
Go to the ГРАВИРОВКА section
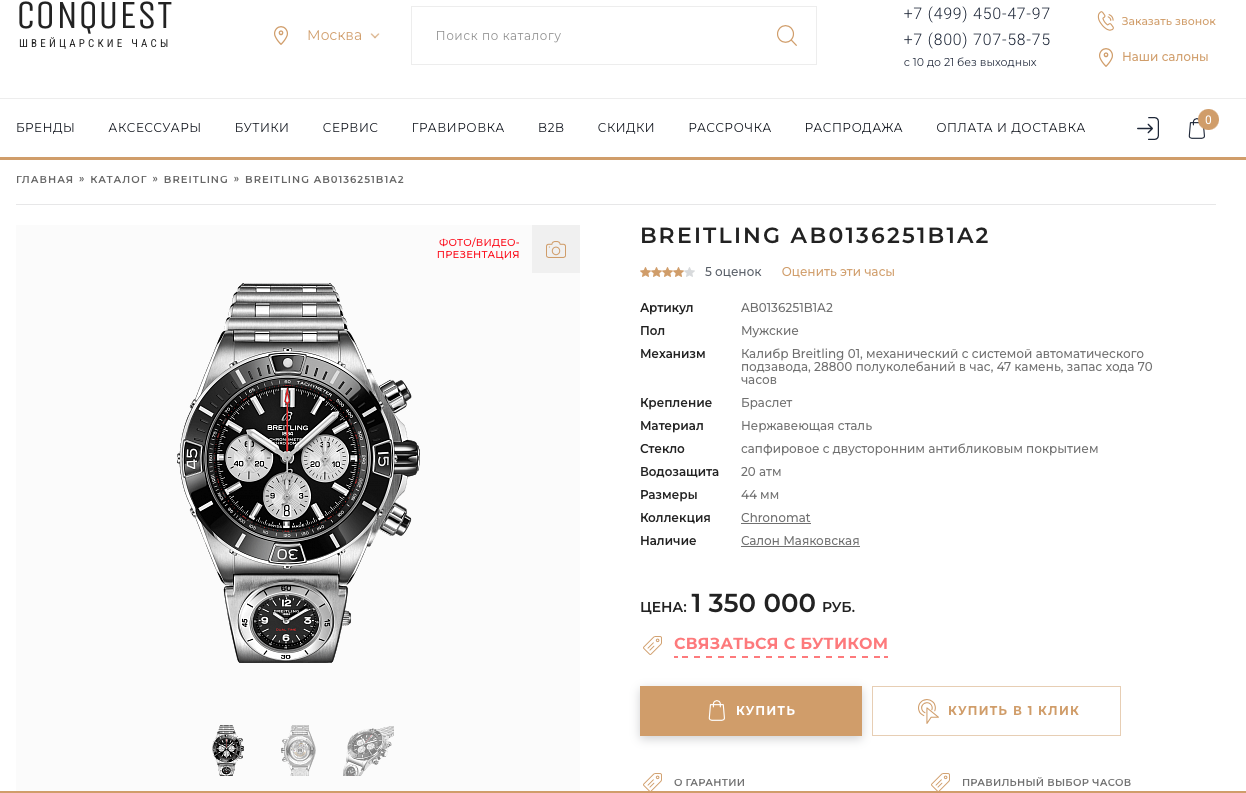point(458,128)
